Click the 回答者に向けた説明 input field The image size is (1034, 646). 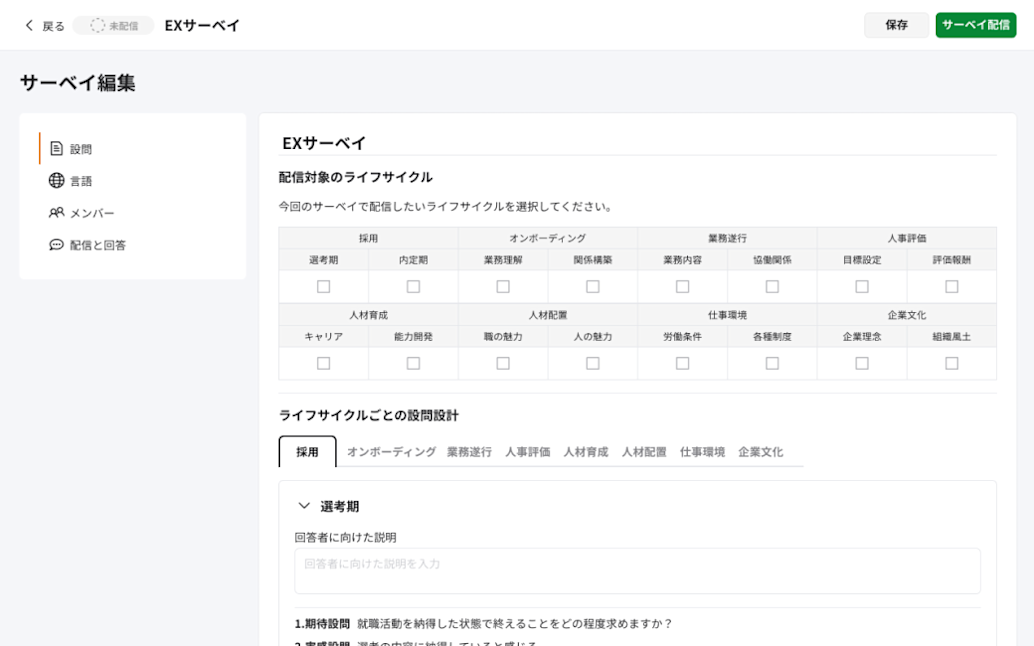[628, 570]
